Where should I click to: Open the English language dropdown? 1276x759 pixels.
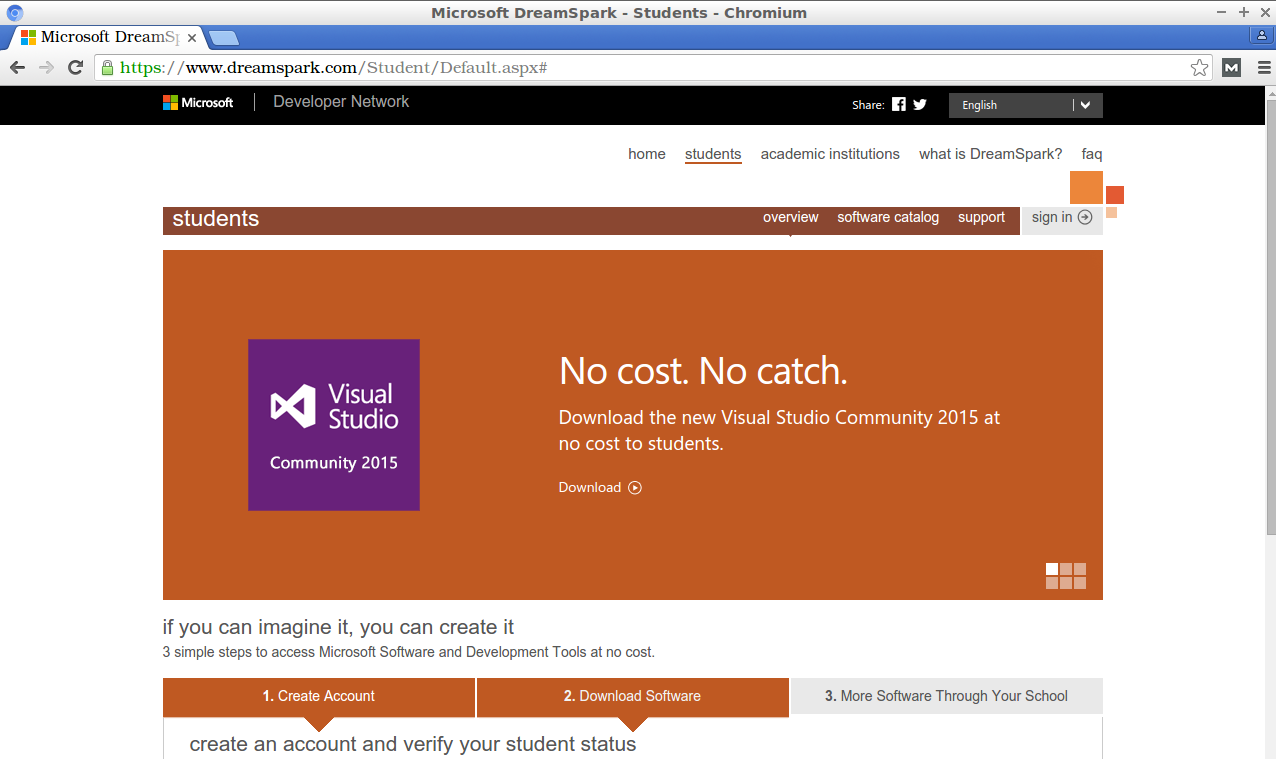pos(1026,105)
